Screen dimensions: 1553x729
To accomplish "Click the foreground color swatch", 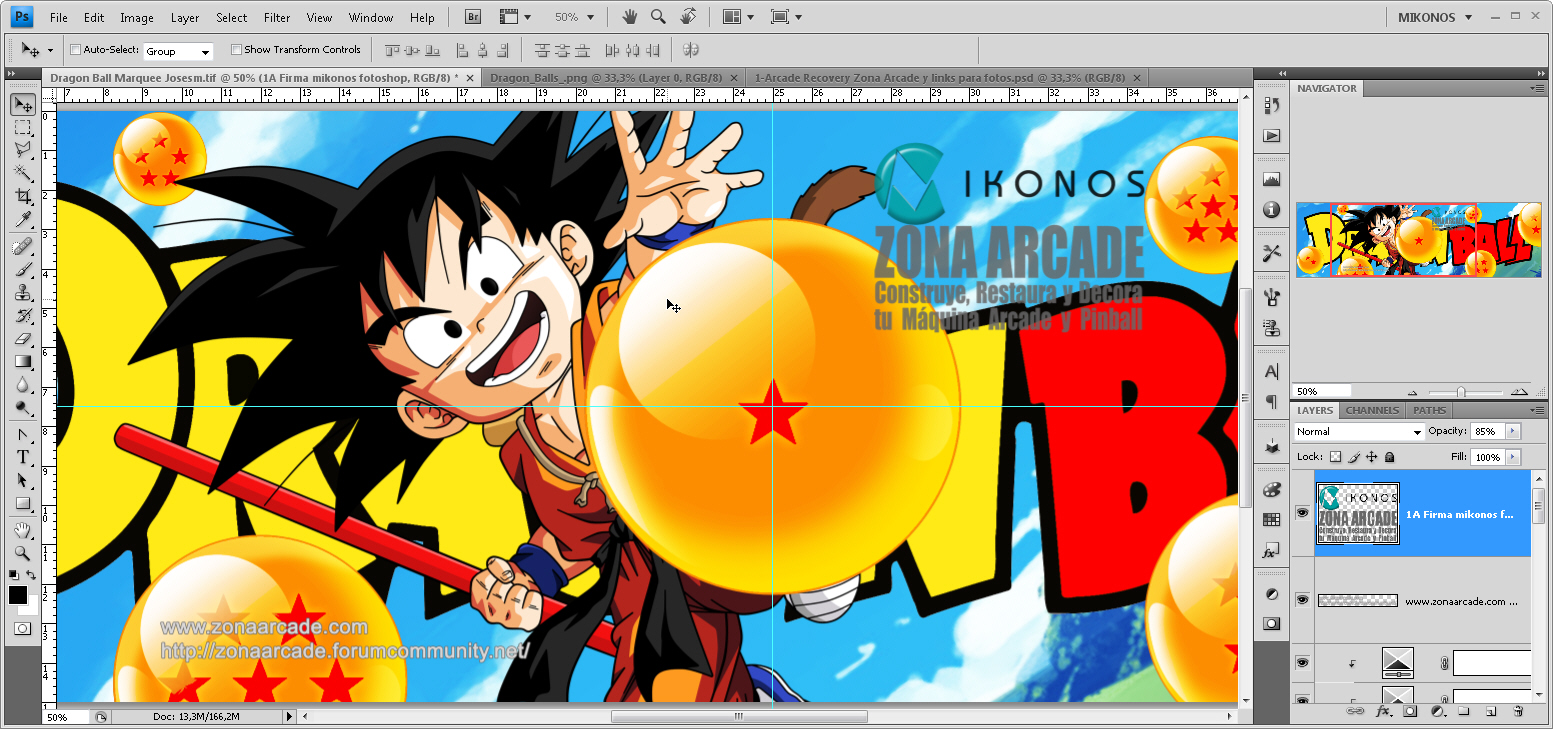I will [x=18, y=595].
